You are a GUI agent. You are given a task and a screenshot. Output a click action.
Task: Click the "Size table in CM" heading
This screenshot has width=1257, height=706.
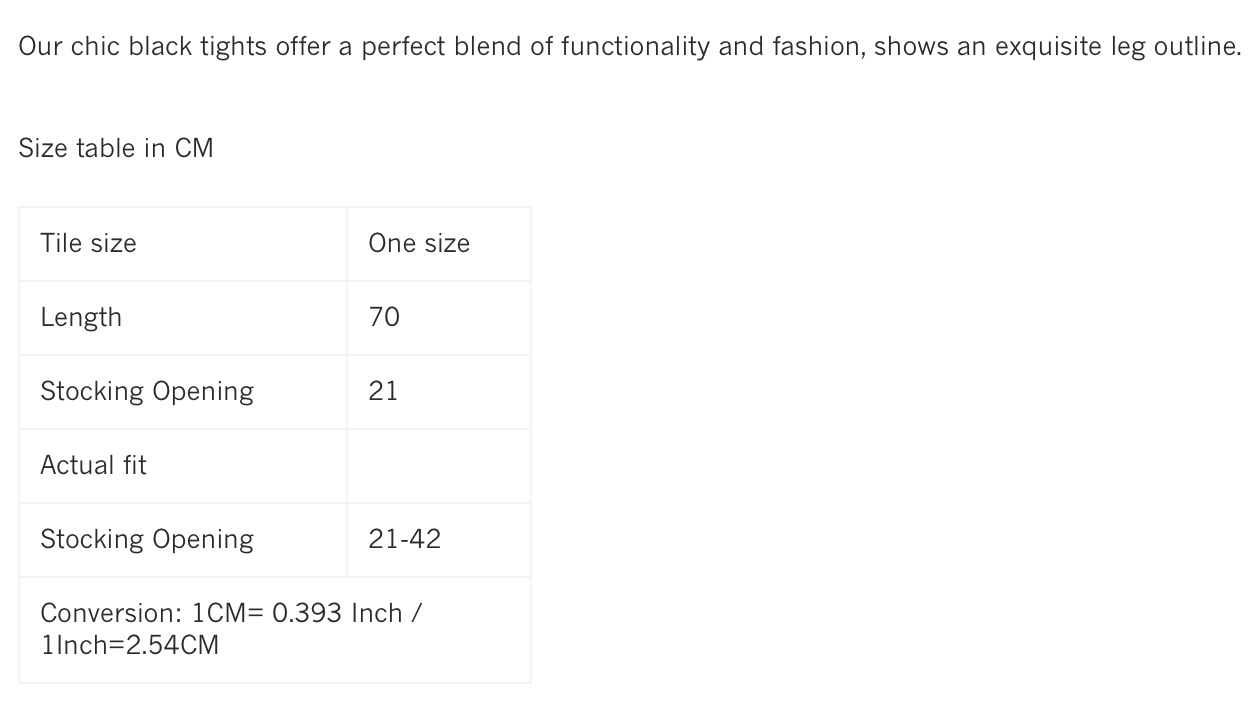point(116,148)
